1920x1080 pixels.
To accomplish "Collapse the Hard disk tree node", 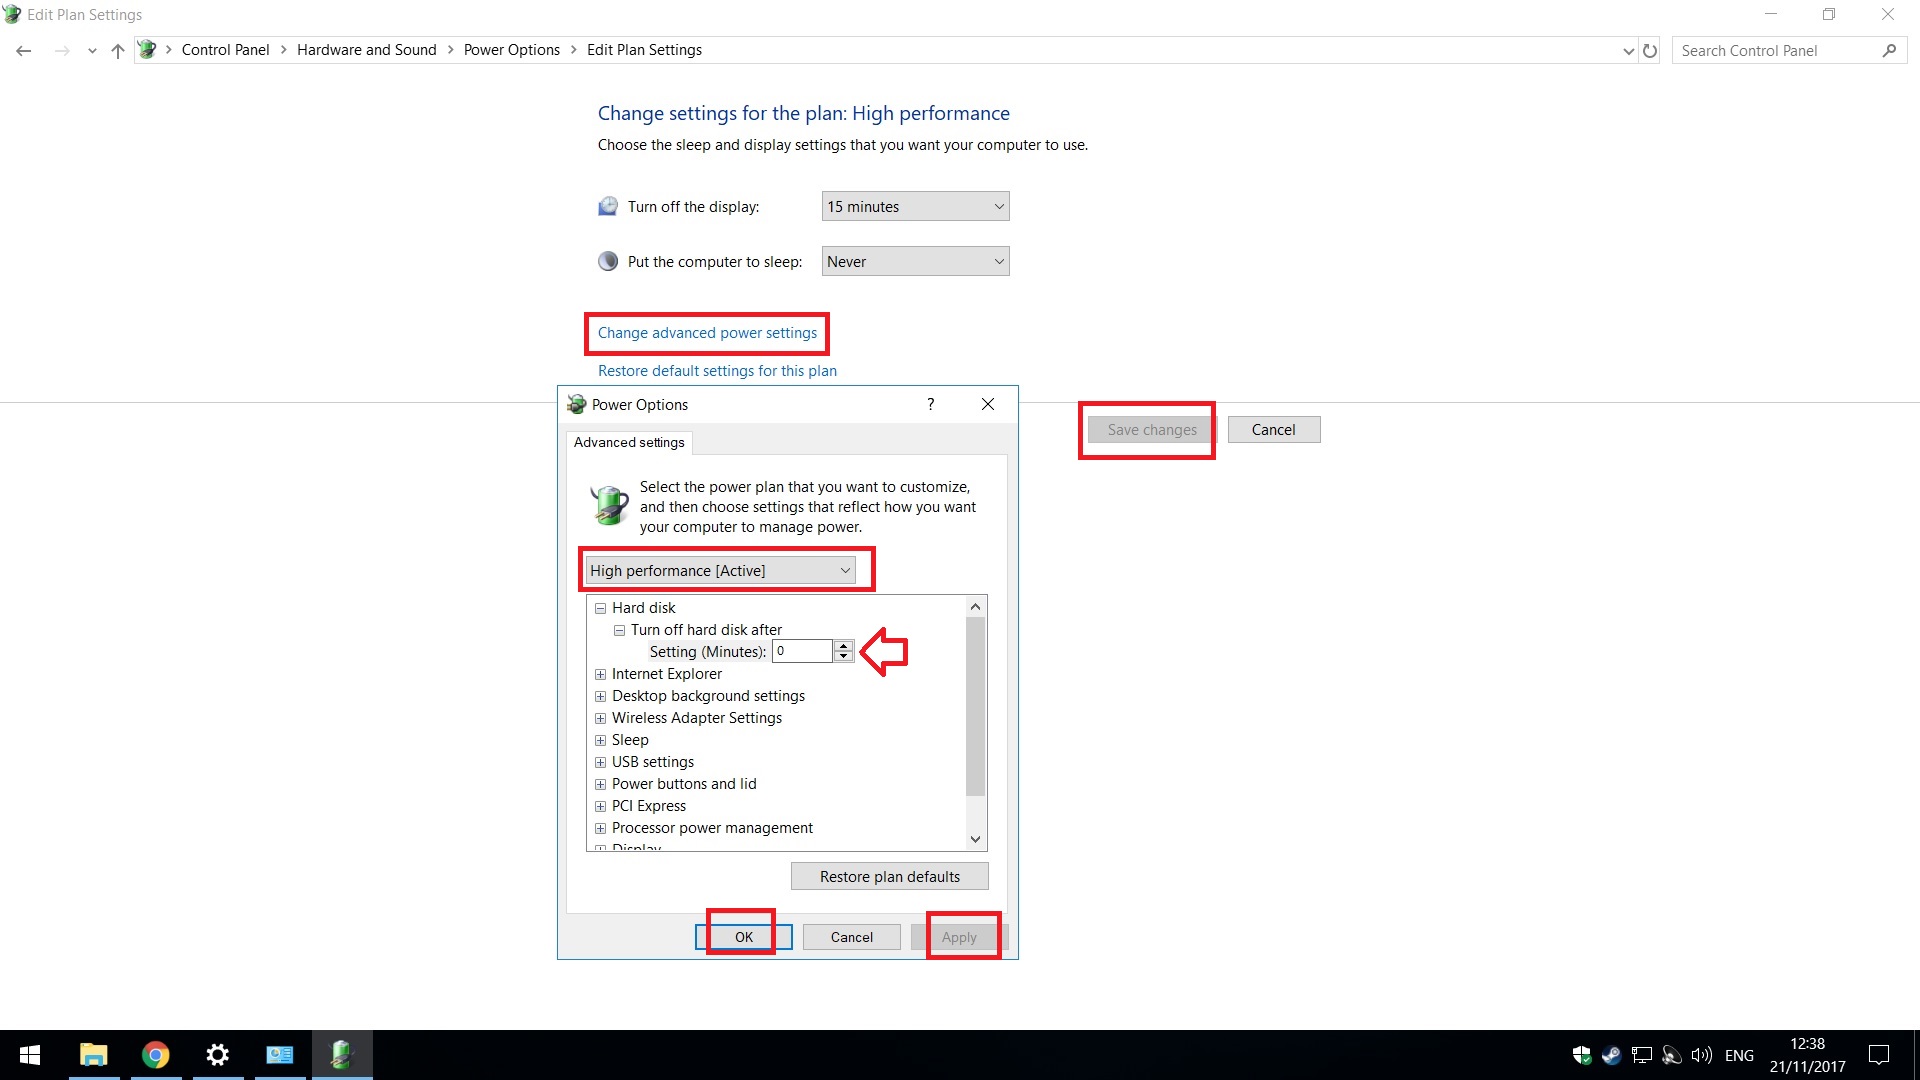I will pyautogui.click(x=600, y=608).
